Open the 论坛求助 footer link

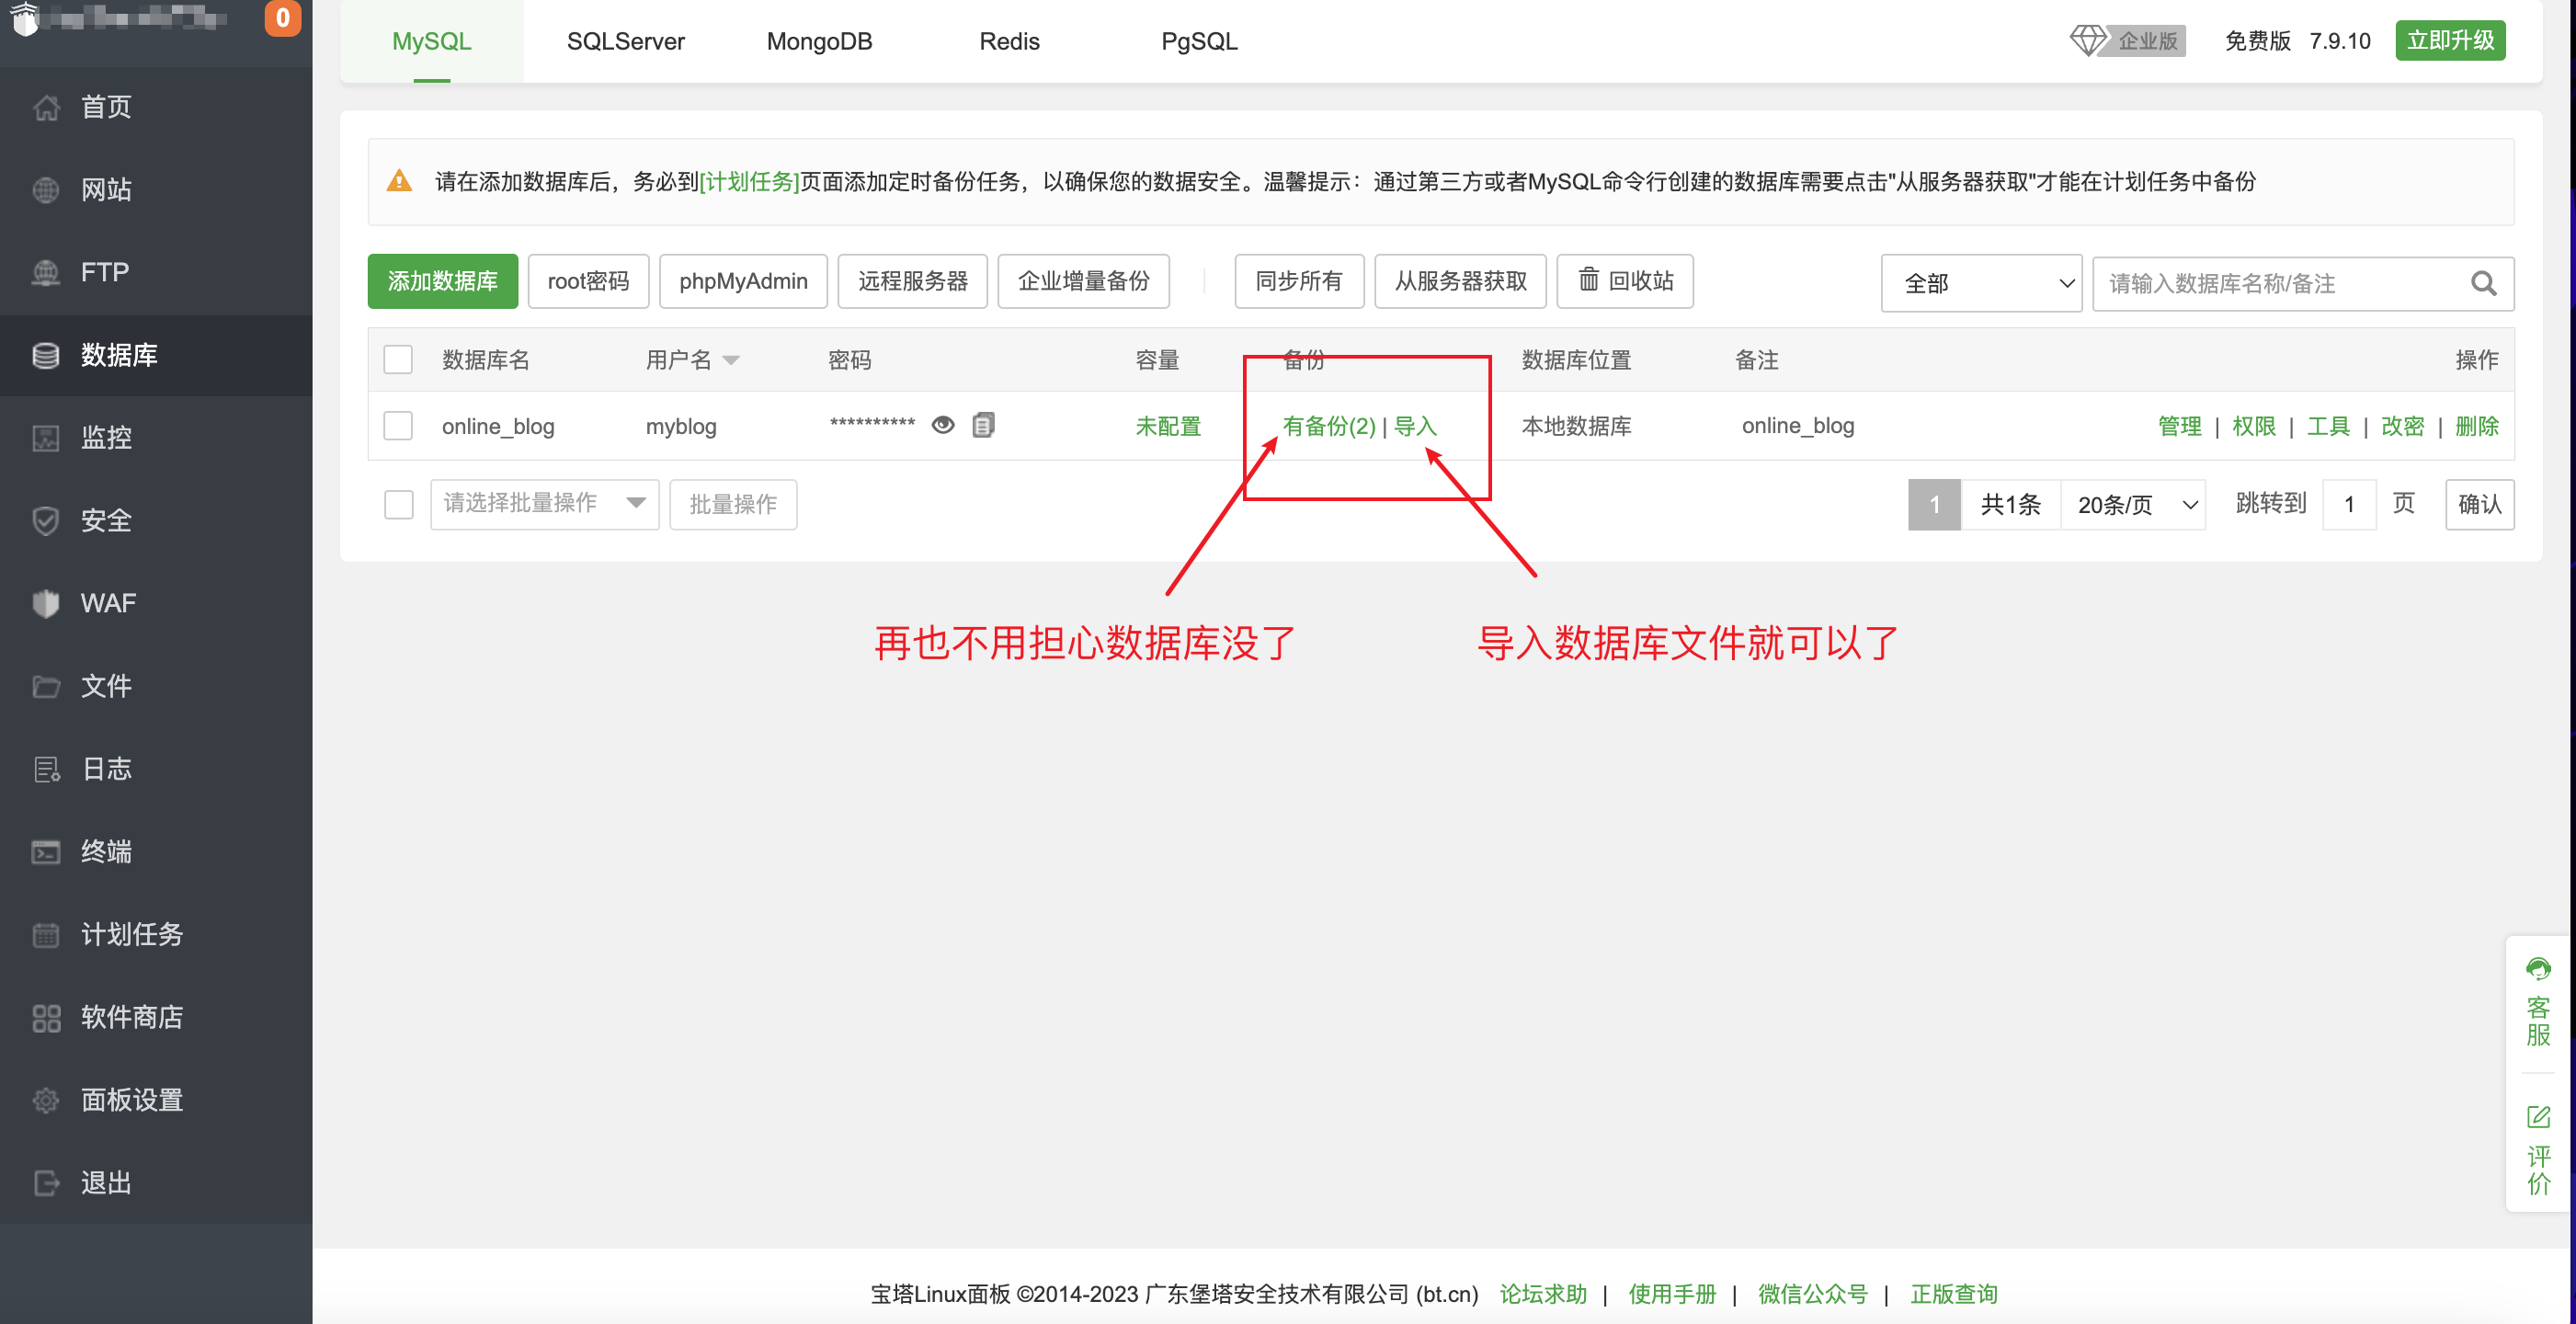pyautogui.click(x=1544, y=1294)
